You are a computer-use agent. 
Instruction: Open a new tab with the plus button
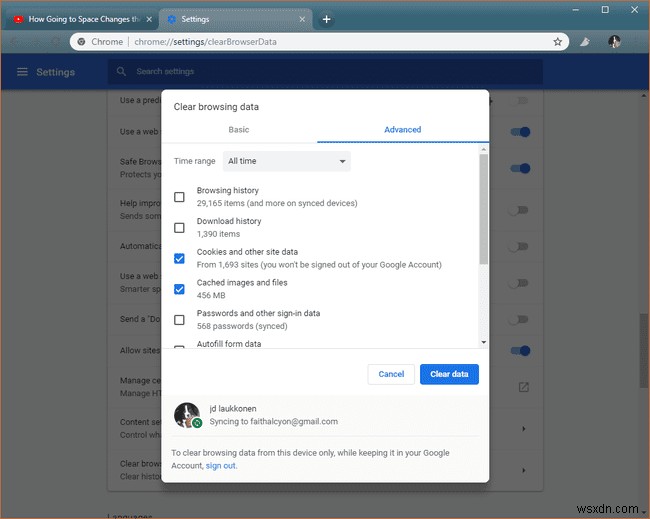pyautogui.click(x=326, y=19)
